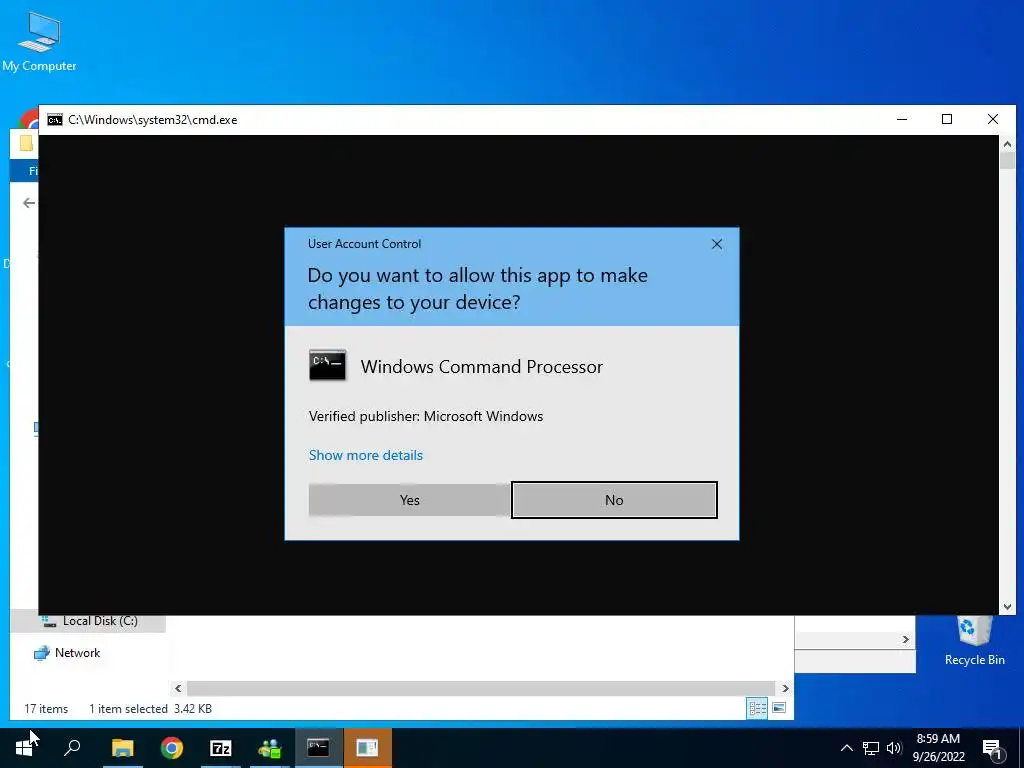Click the cmd window scroll down arrow
Viewport: 1024px width, 768px height.
1007,607
